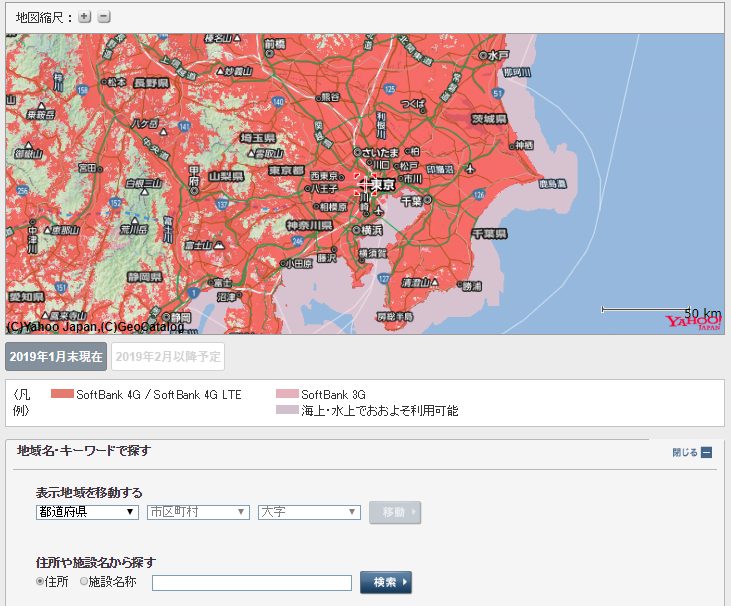Click 前橋 city label on map
Viewport: 731px width, 606px height.
click(275, 44)
